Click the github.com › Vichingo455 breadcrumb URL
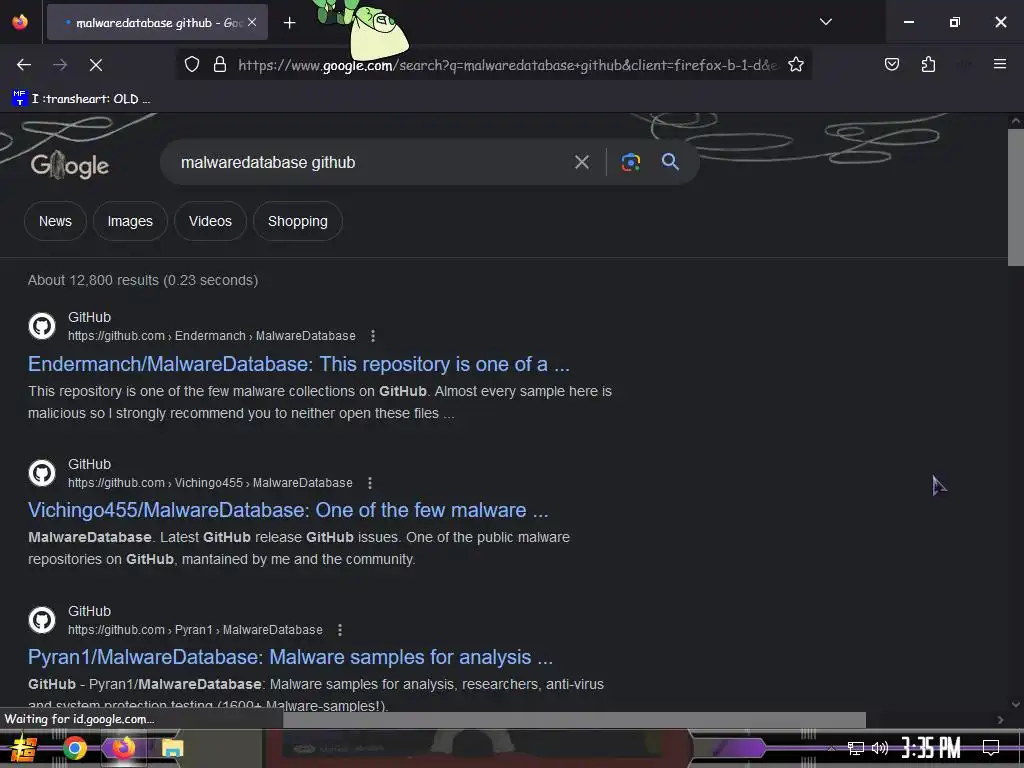The width and height of the screenshot is (1024, 768). [210, 483]
